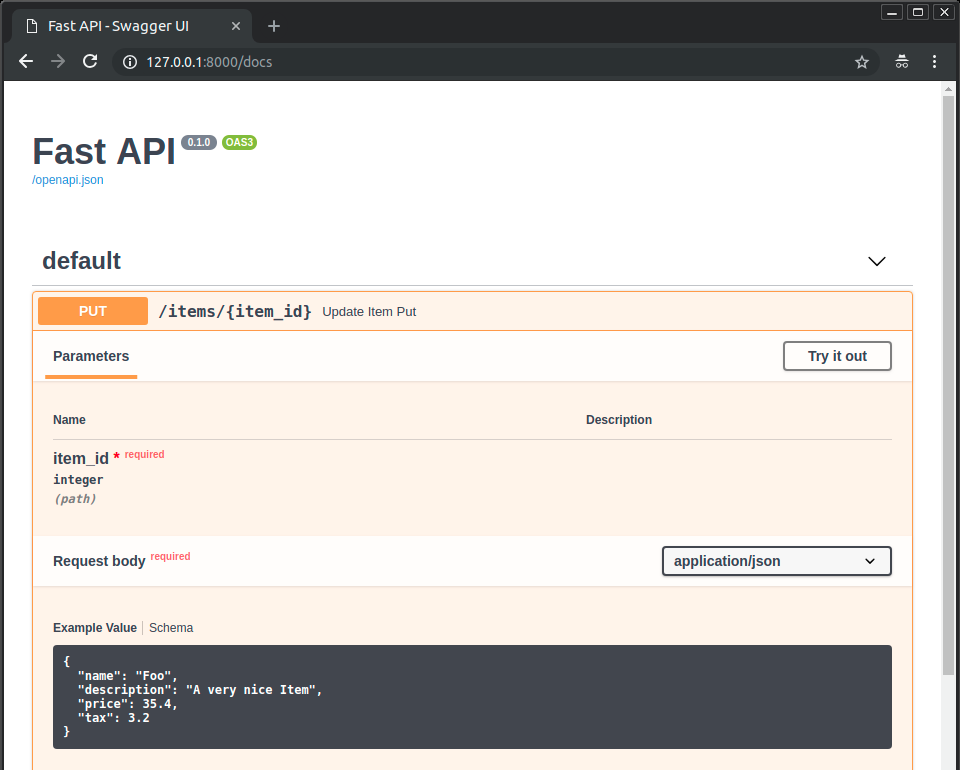Click the browser back arrow

(26, 61)
